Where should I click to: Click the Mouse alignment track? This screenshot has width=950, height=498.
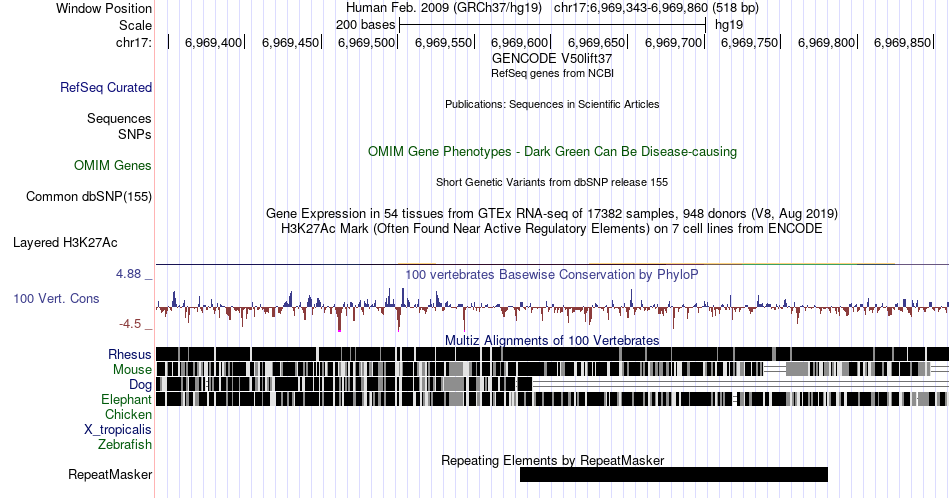pos(552,370)
